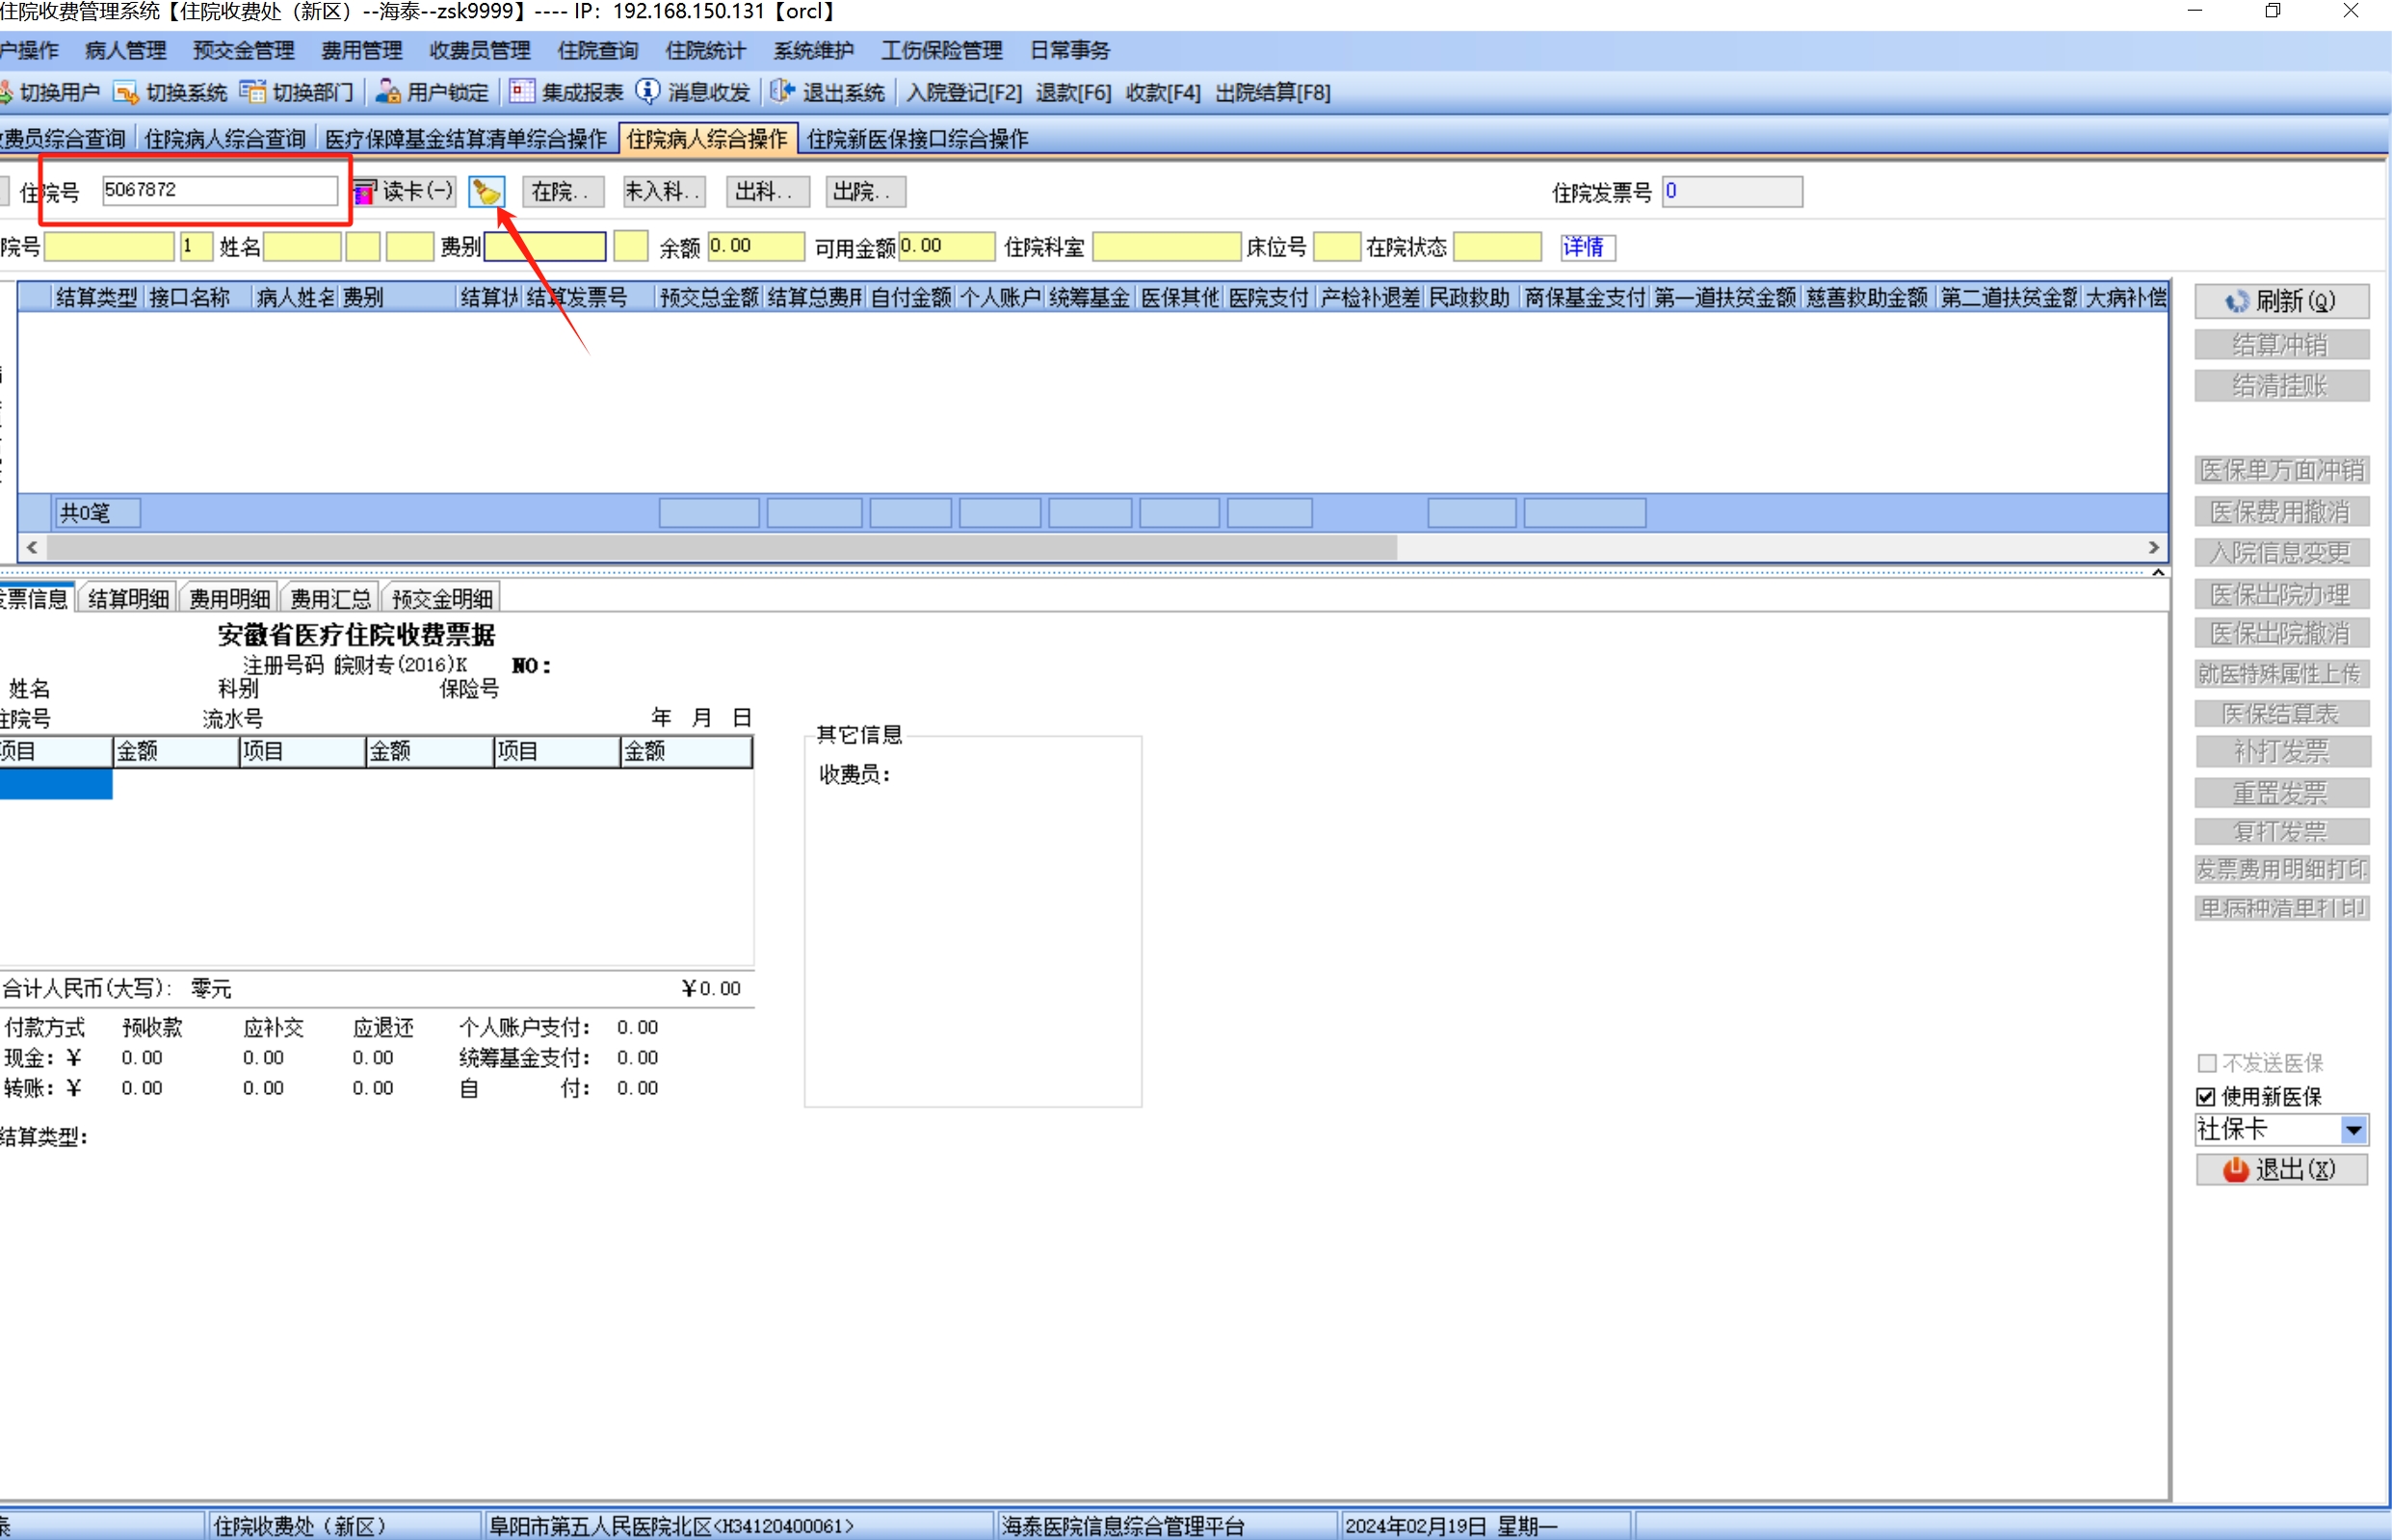
Task: Click the 切换系统 toolbar icon
Action: click(x=126, y=93)
